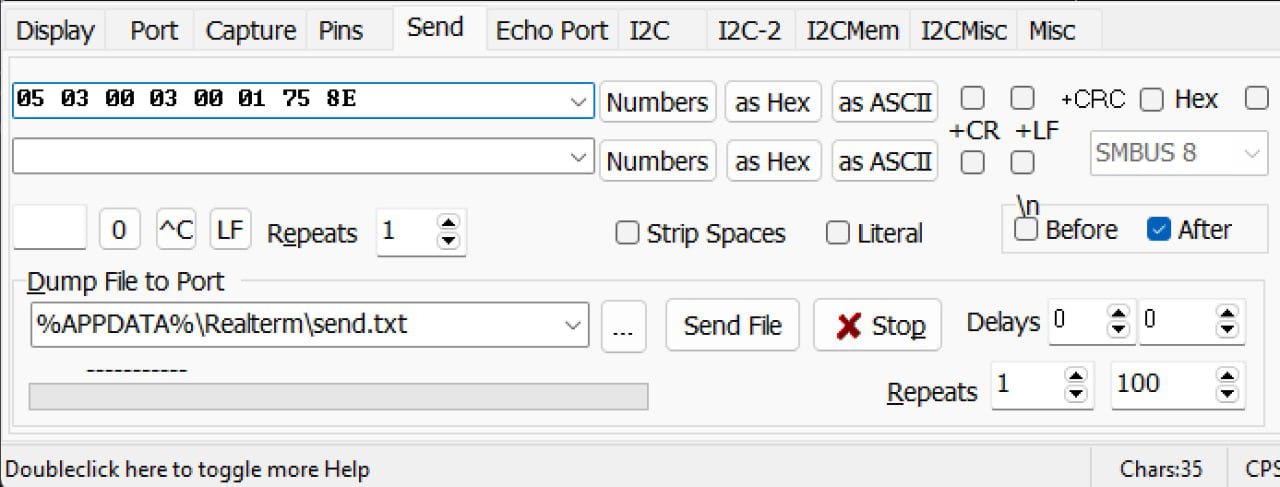Uncheck the After checkbox

1159,229
